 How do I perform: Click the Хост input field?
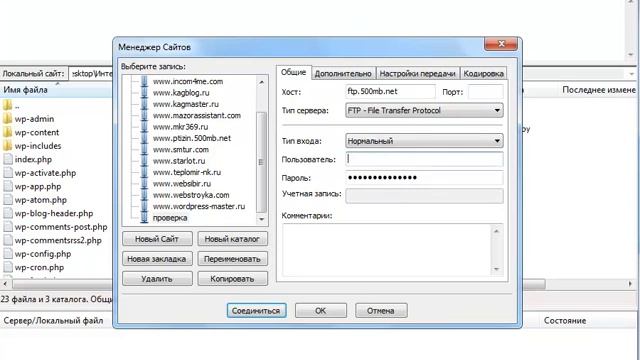[x=390, y=92]
